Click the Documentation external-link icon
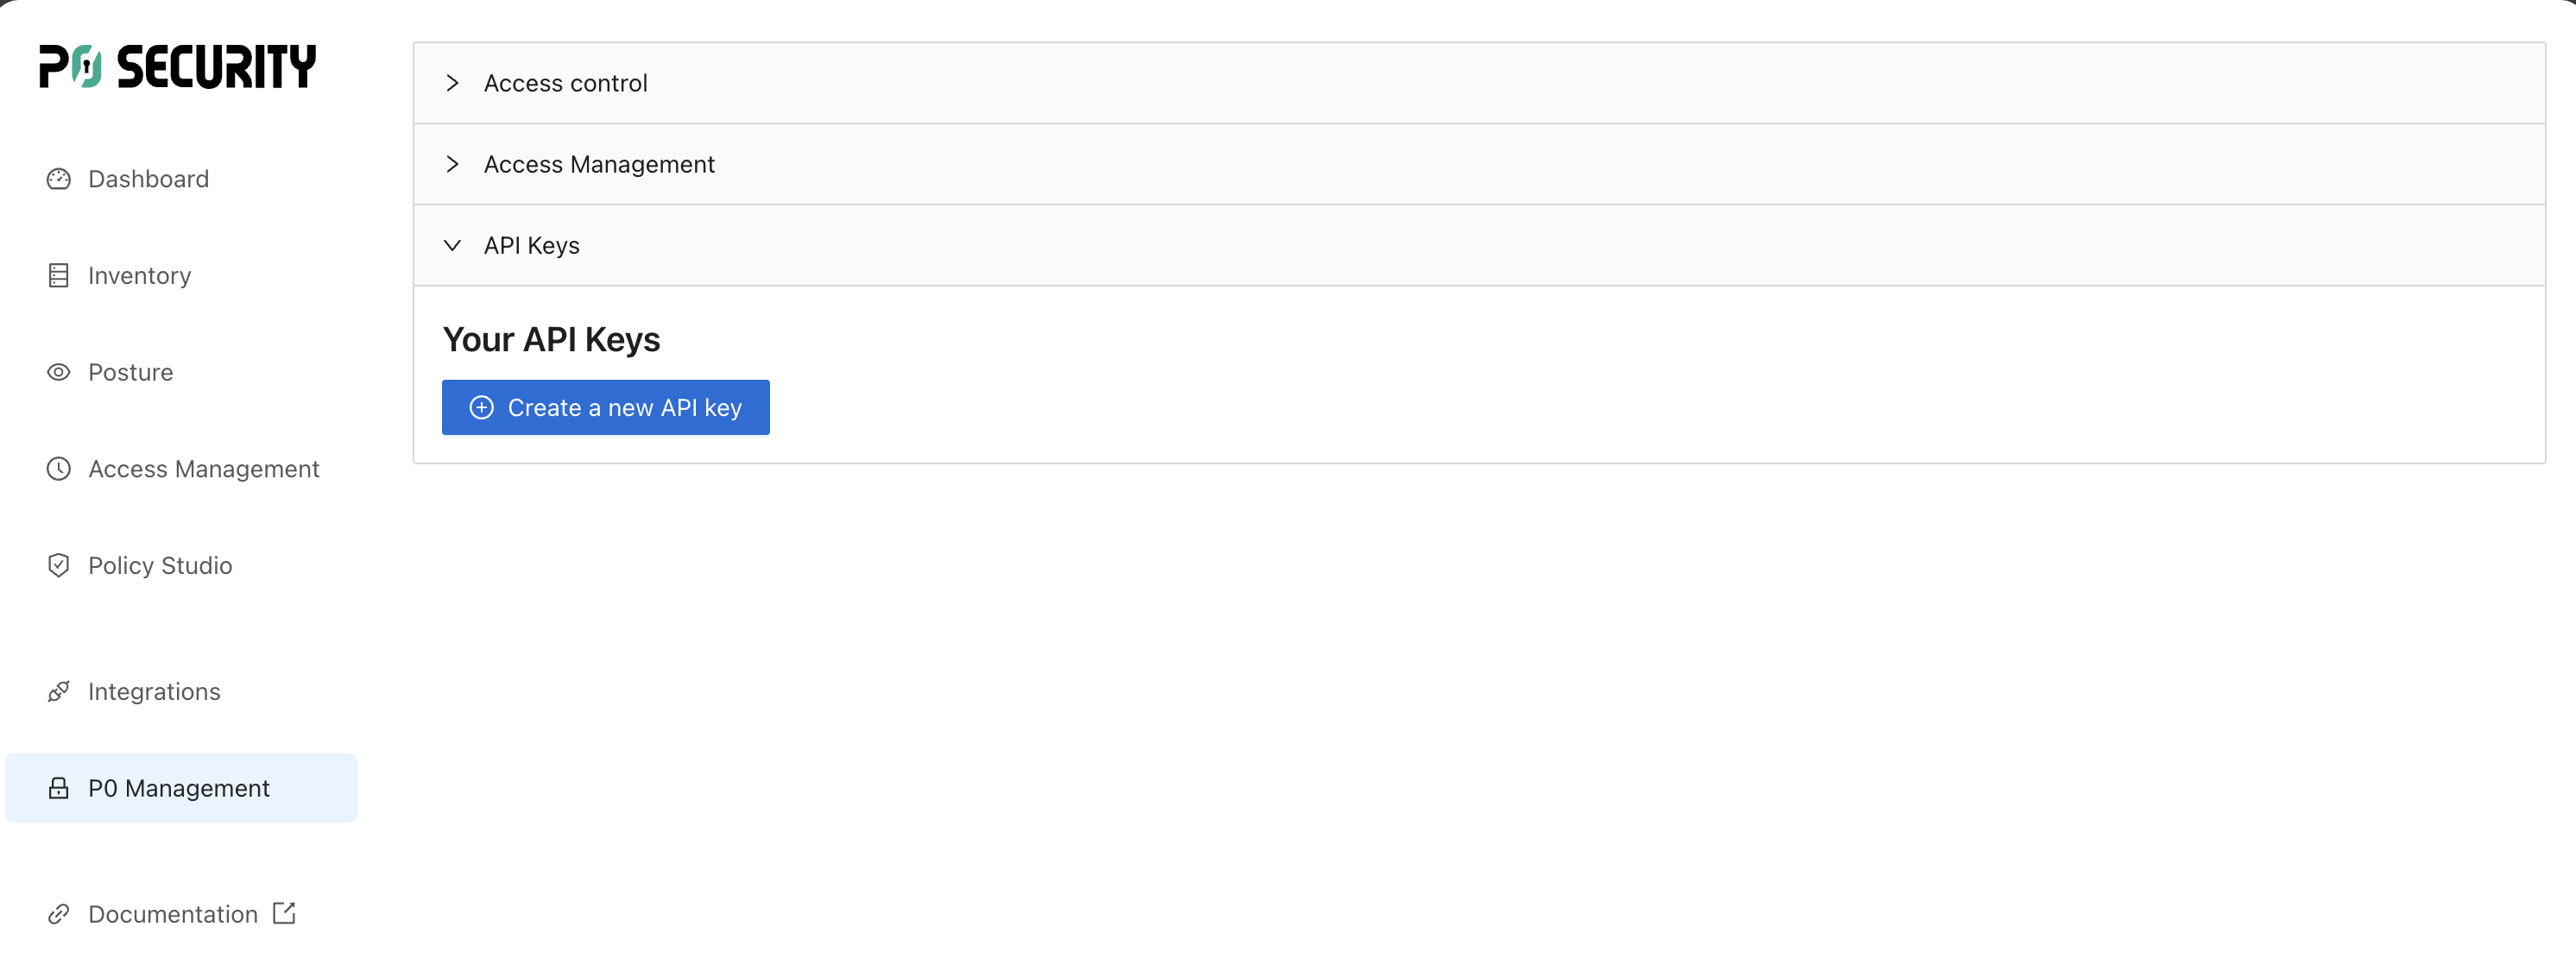Viewport: 2576px width, 977px height. [x=284, y=913]
